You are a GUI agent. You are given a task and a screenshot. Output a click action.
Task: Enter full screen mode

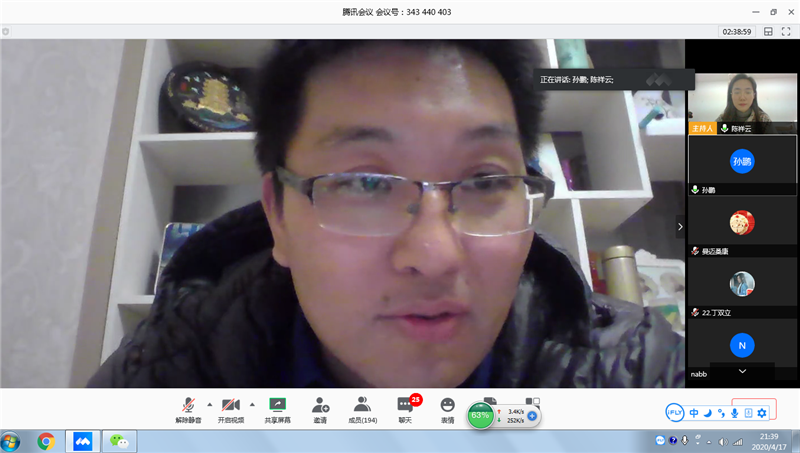[x=787, y=31]
